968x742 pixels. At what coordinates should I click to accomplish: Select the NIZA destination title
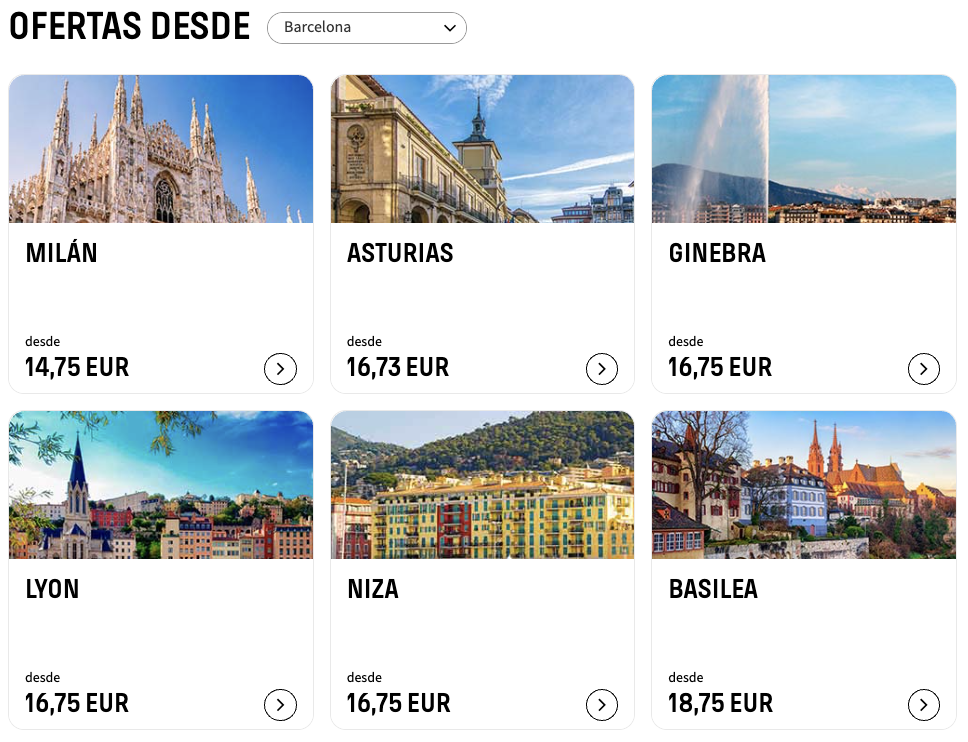point(373,589)
